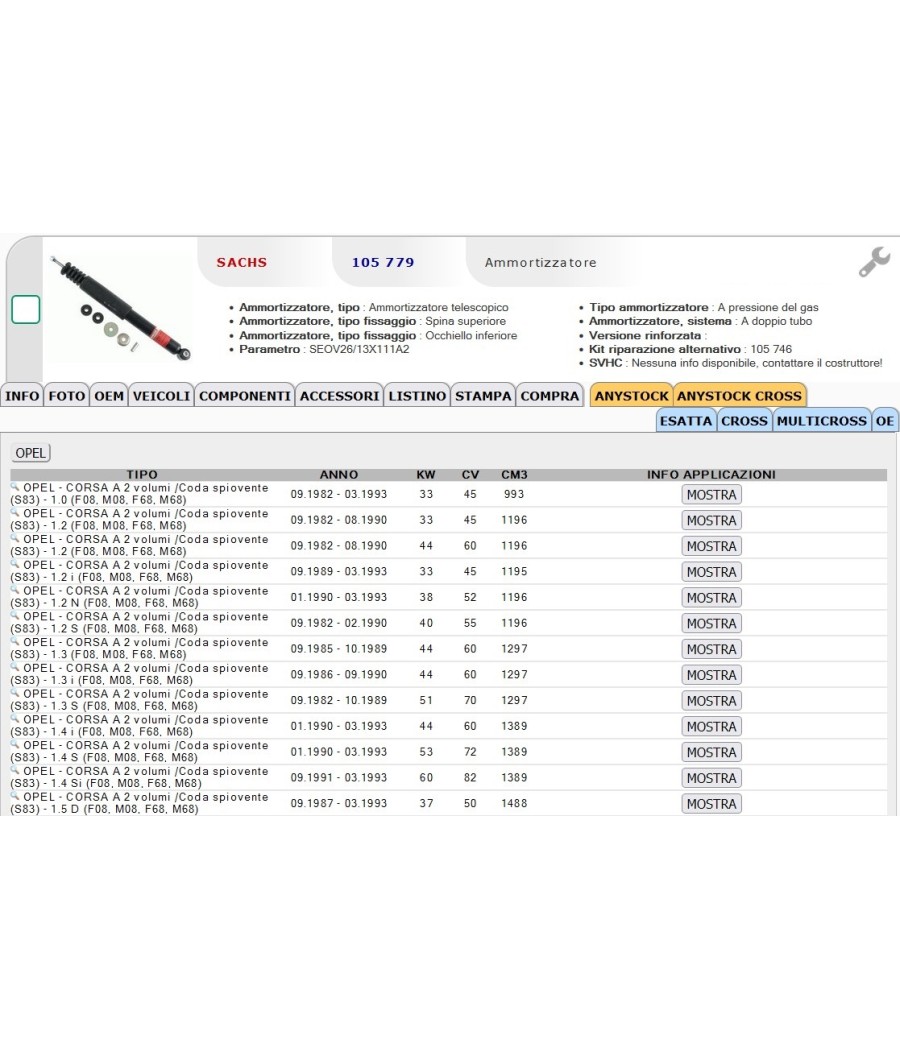Click the magnifier icon on Corsa 1.3 i row

pyautogui.click(x=15, y=668)
